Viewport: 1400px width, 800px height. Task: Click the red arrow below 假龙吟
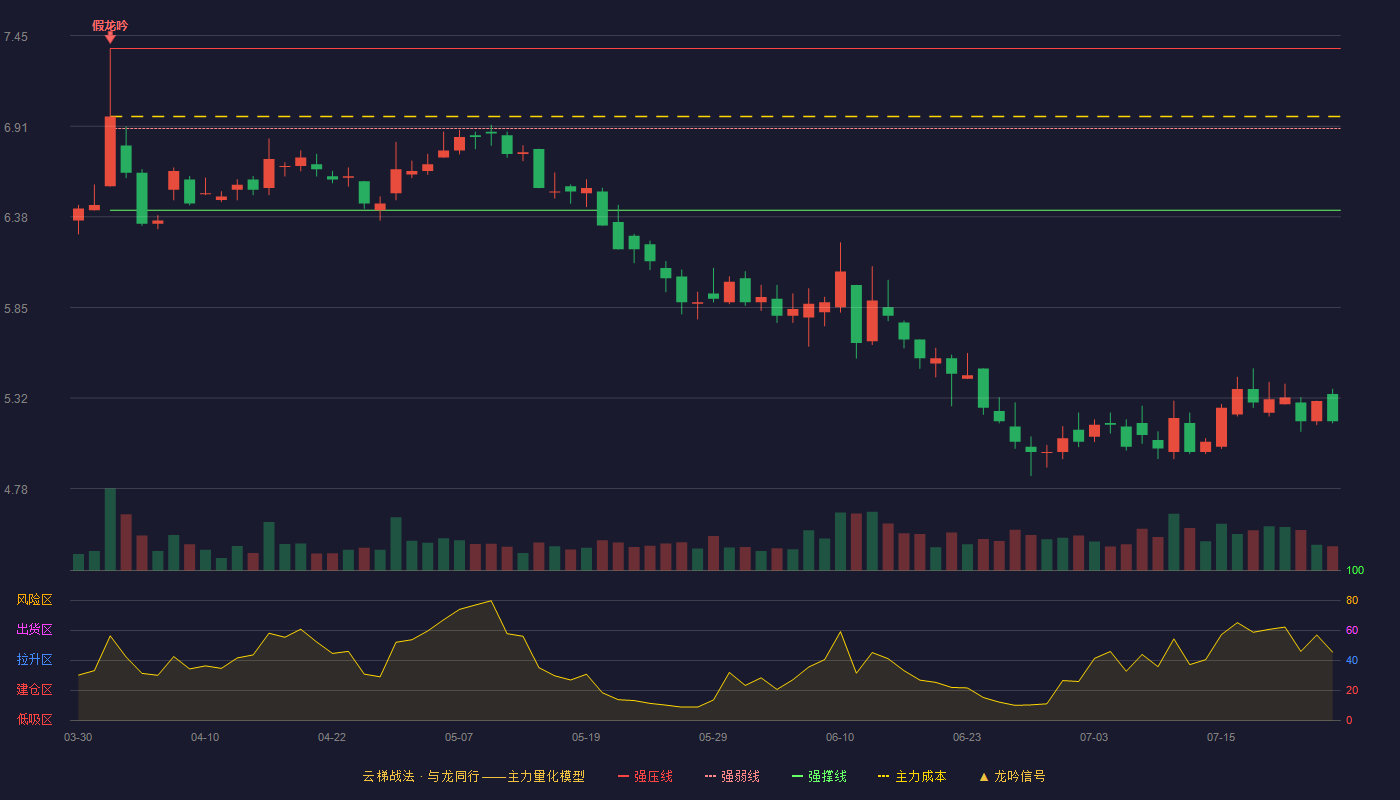[x=110, y=38]
